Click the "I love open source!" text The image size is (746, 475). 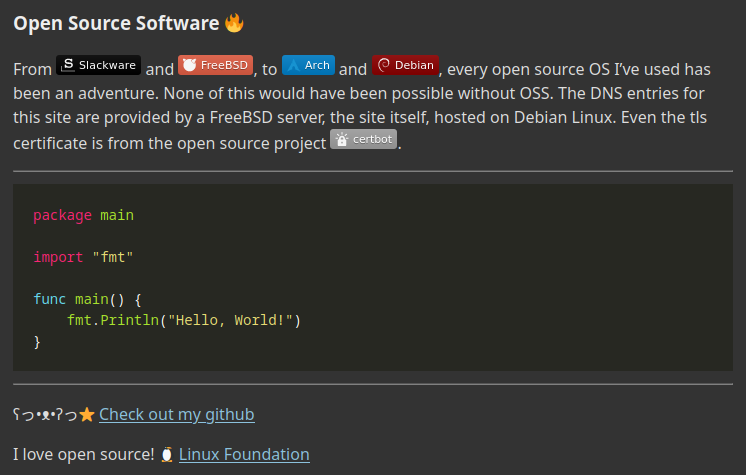pyautogui.click(x=84, y=454)
